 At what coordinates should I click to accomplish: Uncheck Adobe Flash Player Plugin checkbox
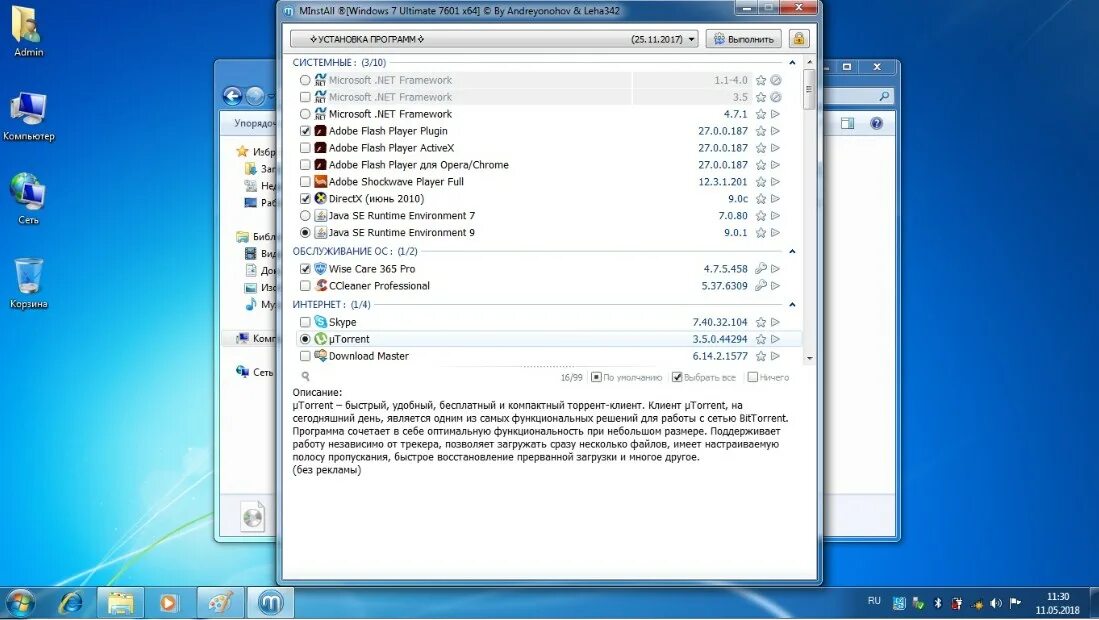pyautogui.click(x=305, y=131)
